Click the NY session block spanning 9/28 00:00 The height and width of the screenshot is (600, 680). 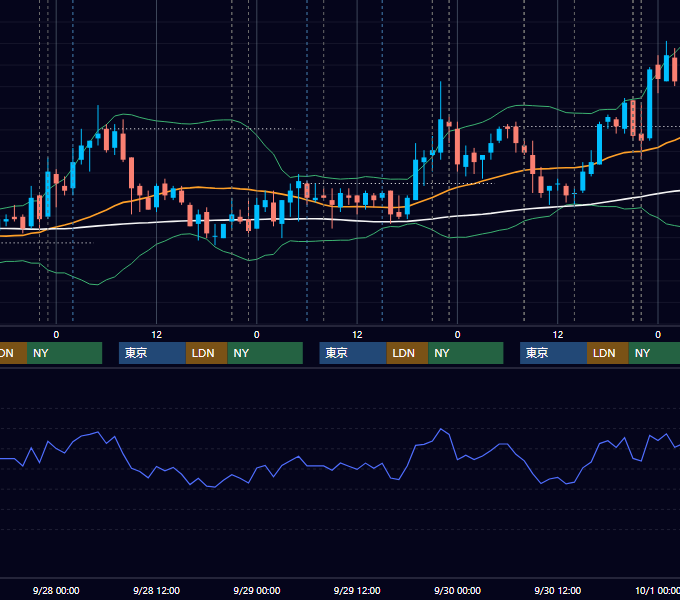tap(64, 353)
